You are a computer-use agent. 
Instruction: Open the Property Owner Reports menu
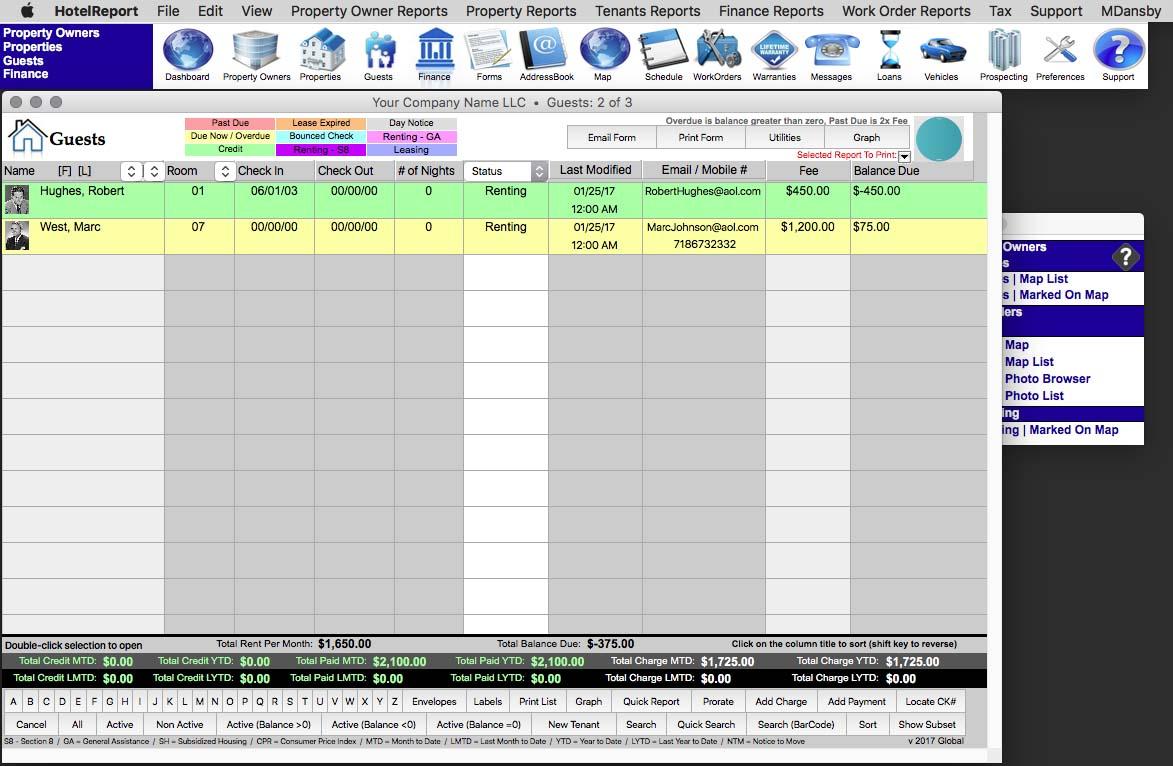[369, 10]
